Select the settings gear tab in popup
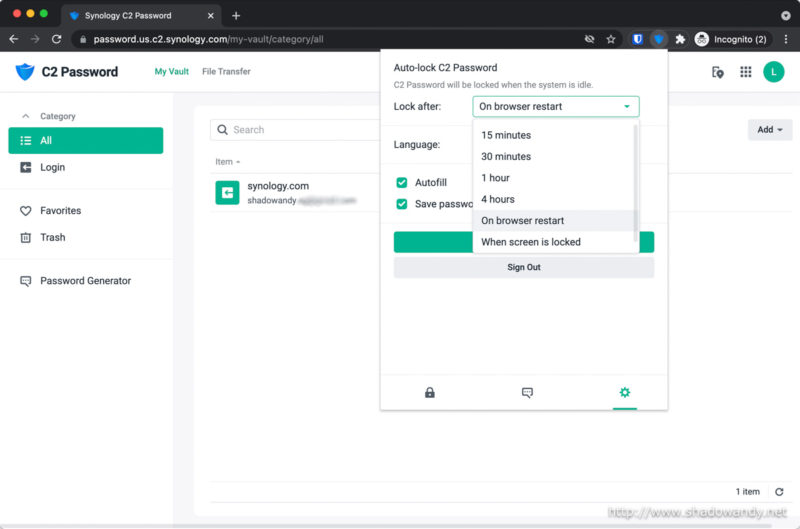The image size is (800, 529). (x=624, y=393)
